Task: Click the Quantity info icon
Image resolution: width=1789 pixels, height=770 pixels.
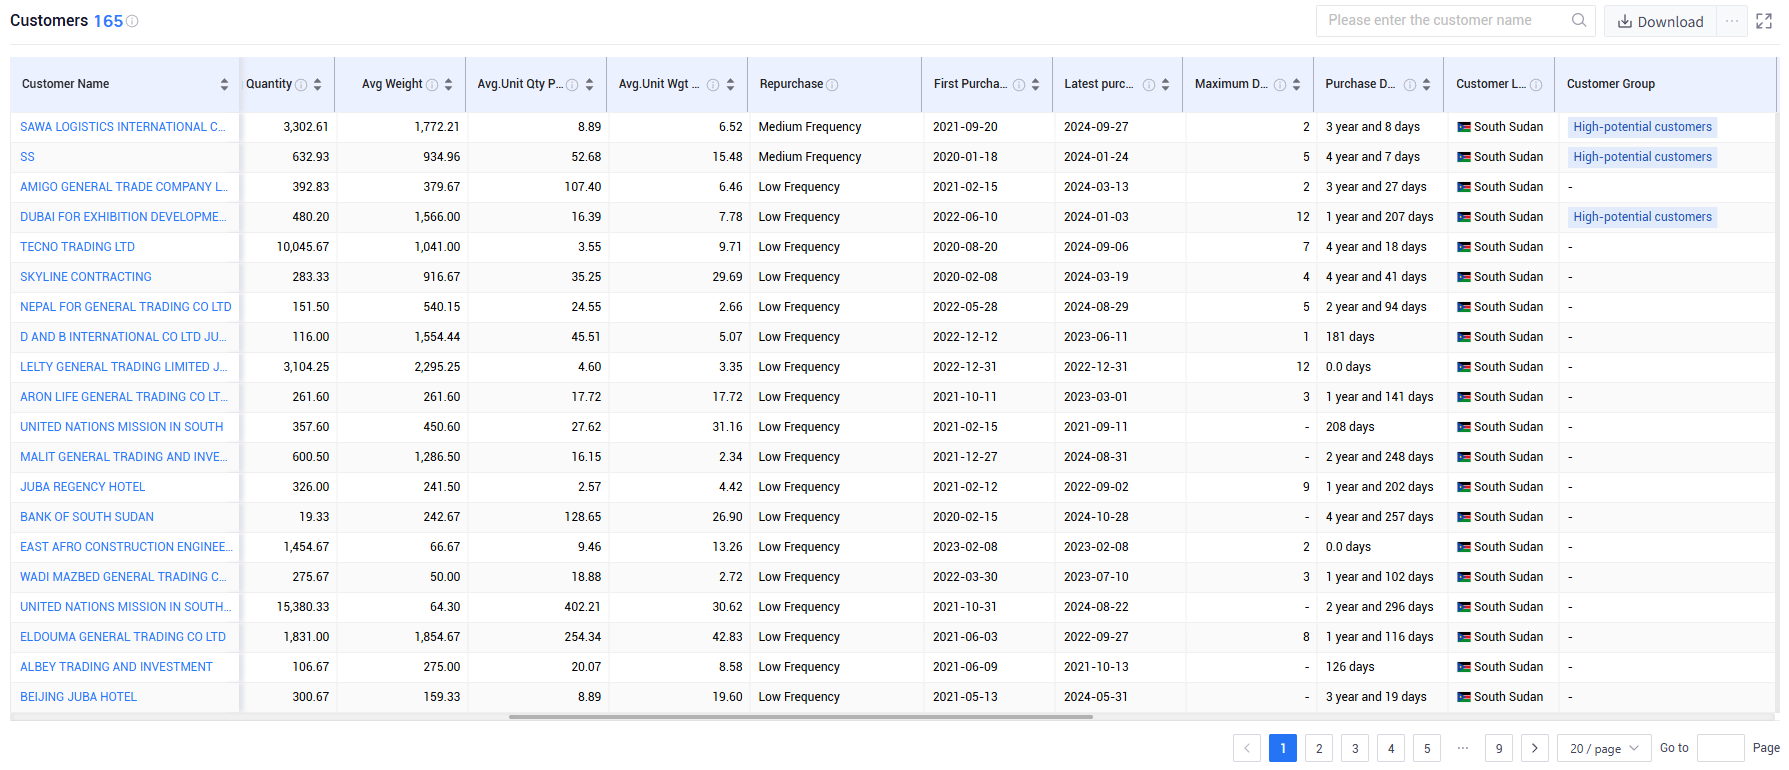Action: pyautogui.click(x=301, y=85)
